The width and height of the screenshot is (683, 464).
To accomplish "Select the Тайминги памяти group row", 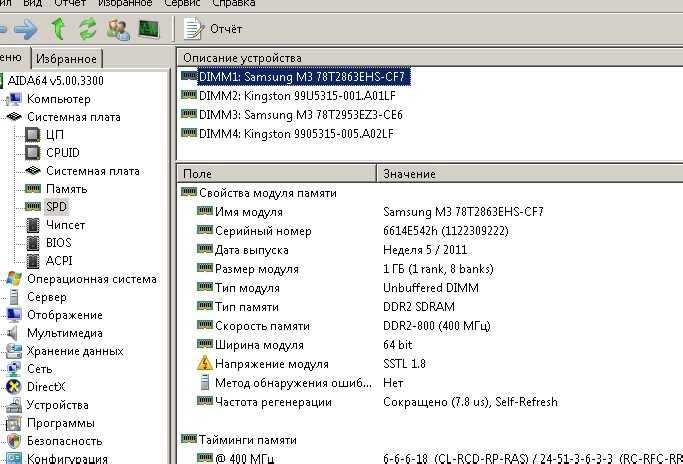I will coord(247,440).
